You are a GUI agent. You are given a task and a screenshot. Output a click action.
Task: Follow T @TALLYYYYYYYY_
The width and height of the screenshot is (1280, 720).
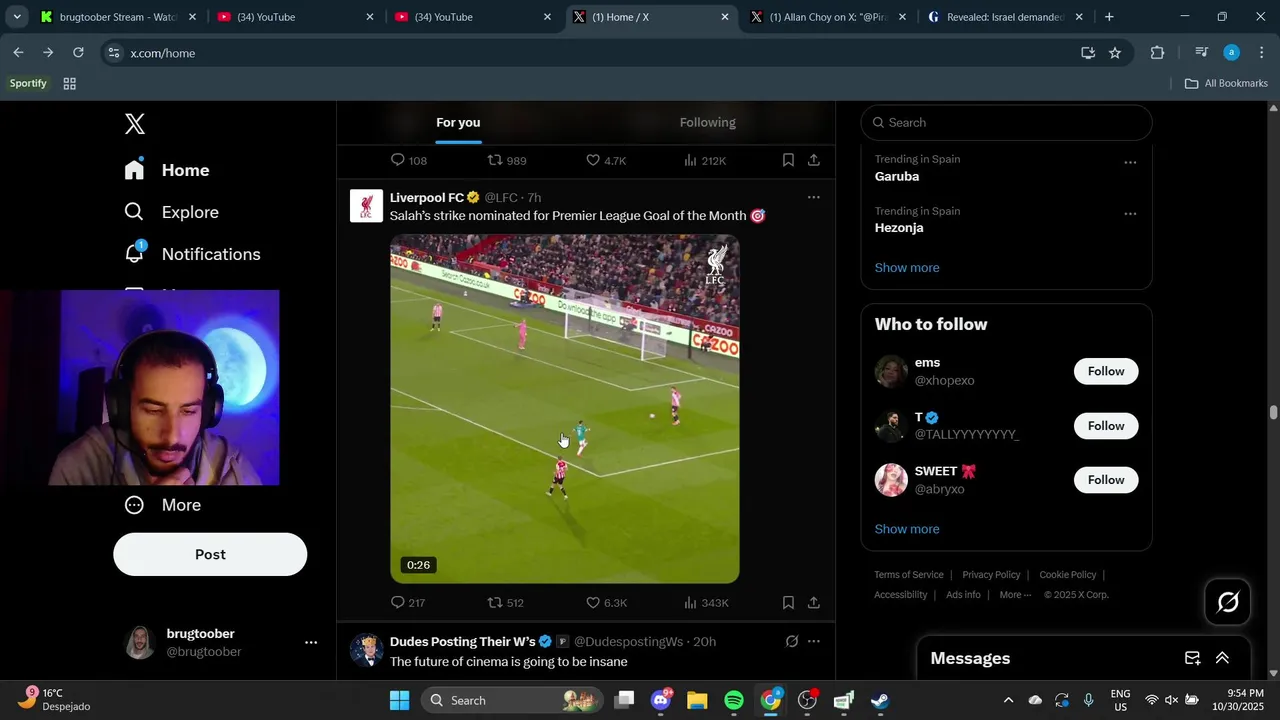[1106, 426]
